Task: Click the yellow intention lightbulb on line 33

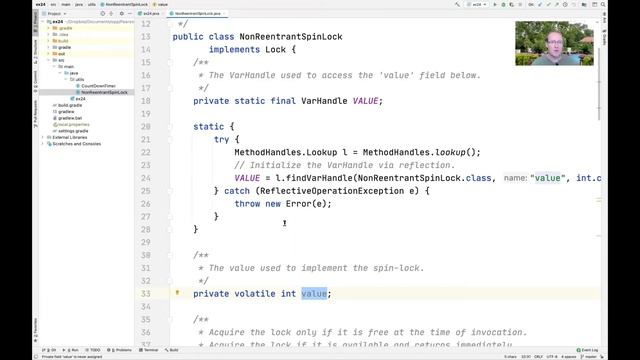Action: (177, 293)
